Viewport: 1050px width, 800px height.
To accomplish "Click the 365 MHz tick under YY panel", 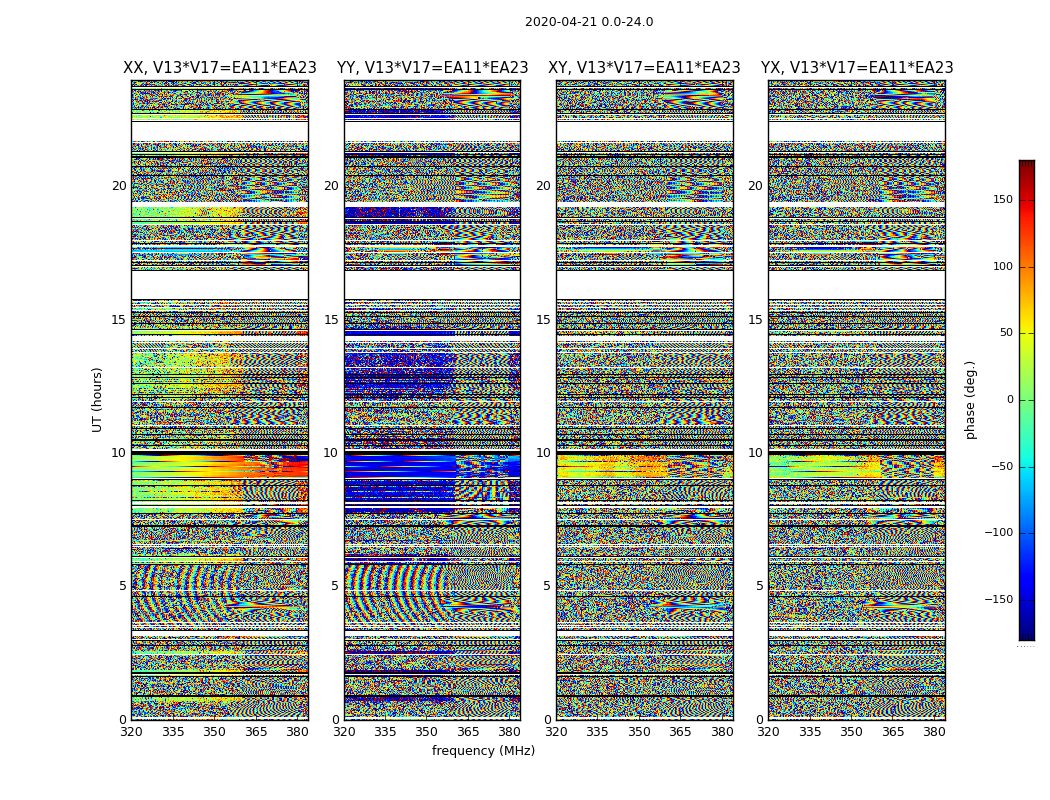I will (x=468, y=732).
